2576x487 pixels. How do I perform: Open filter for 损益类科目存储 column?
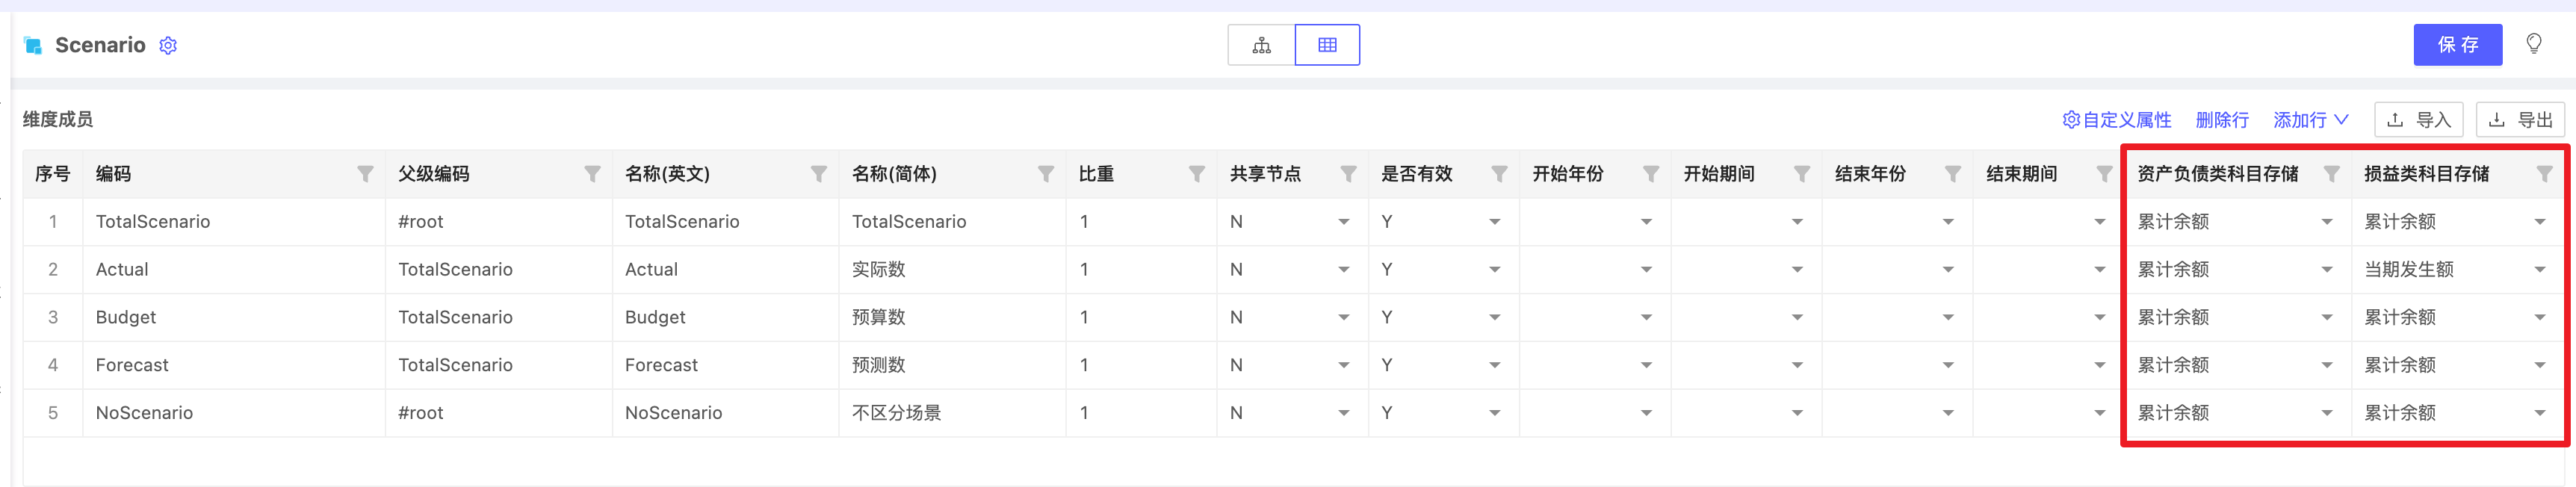tap(2544, 174)
